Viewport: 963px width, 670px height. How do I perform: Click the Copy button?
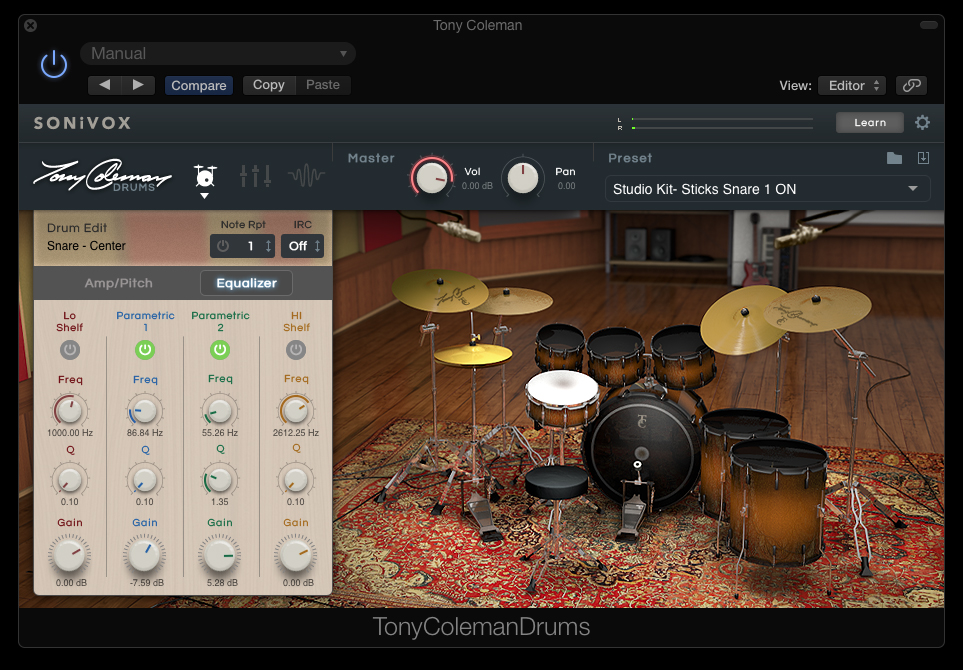pos(269,85)
